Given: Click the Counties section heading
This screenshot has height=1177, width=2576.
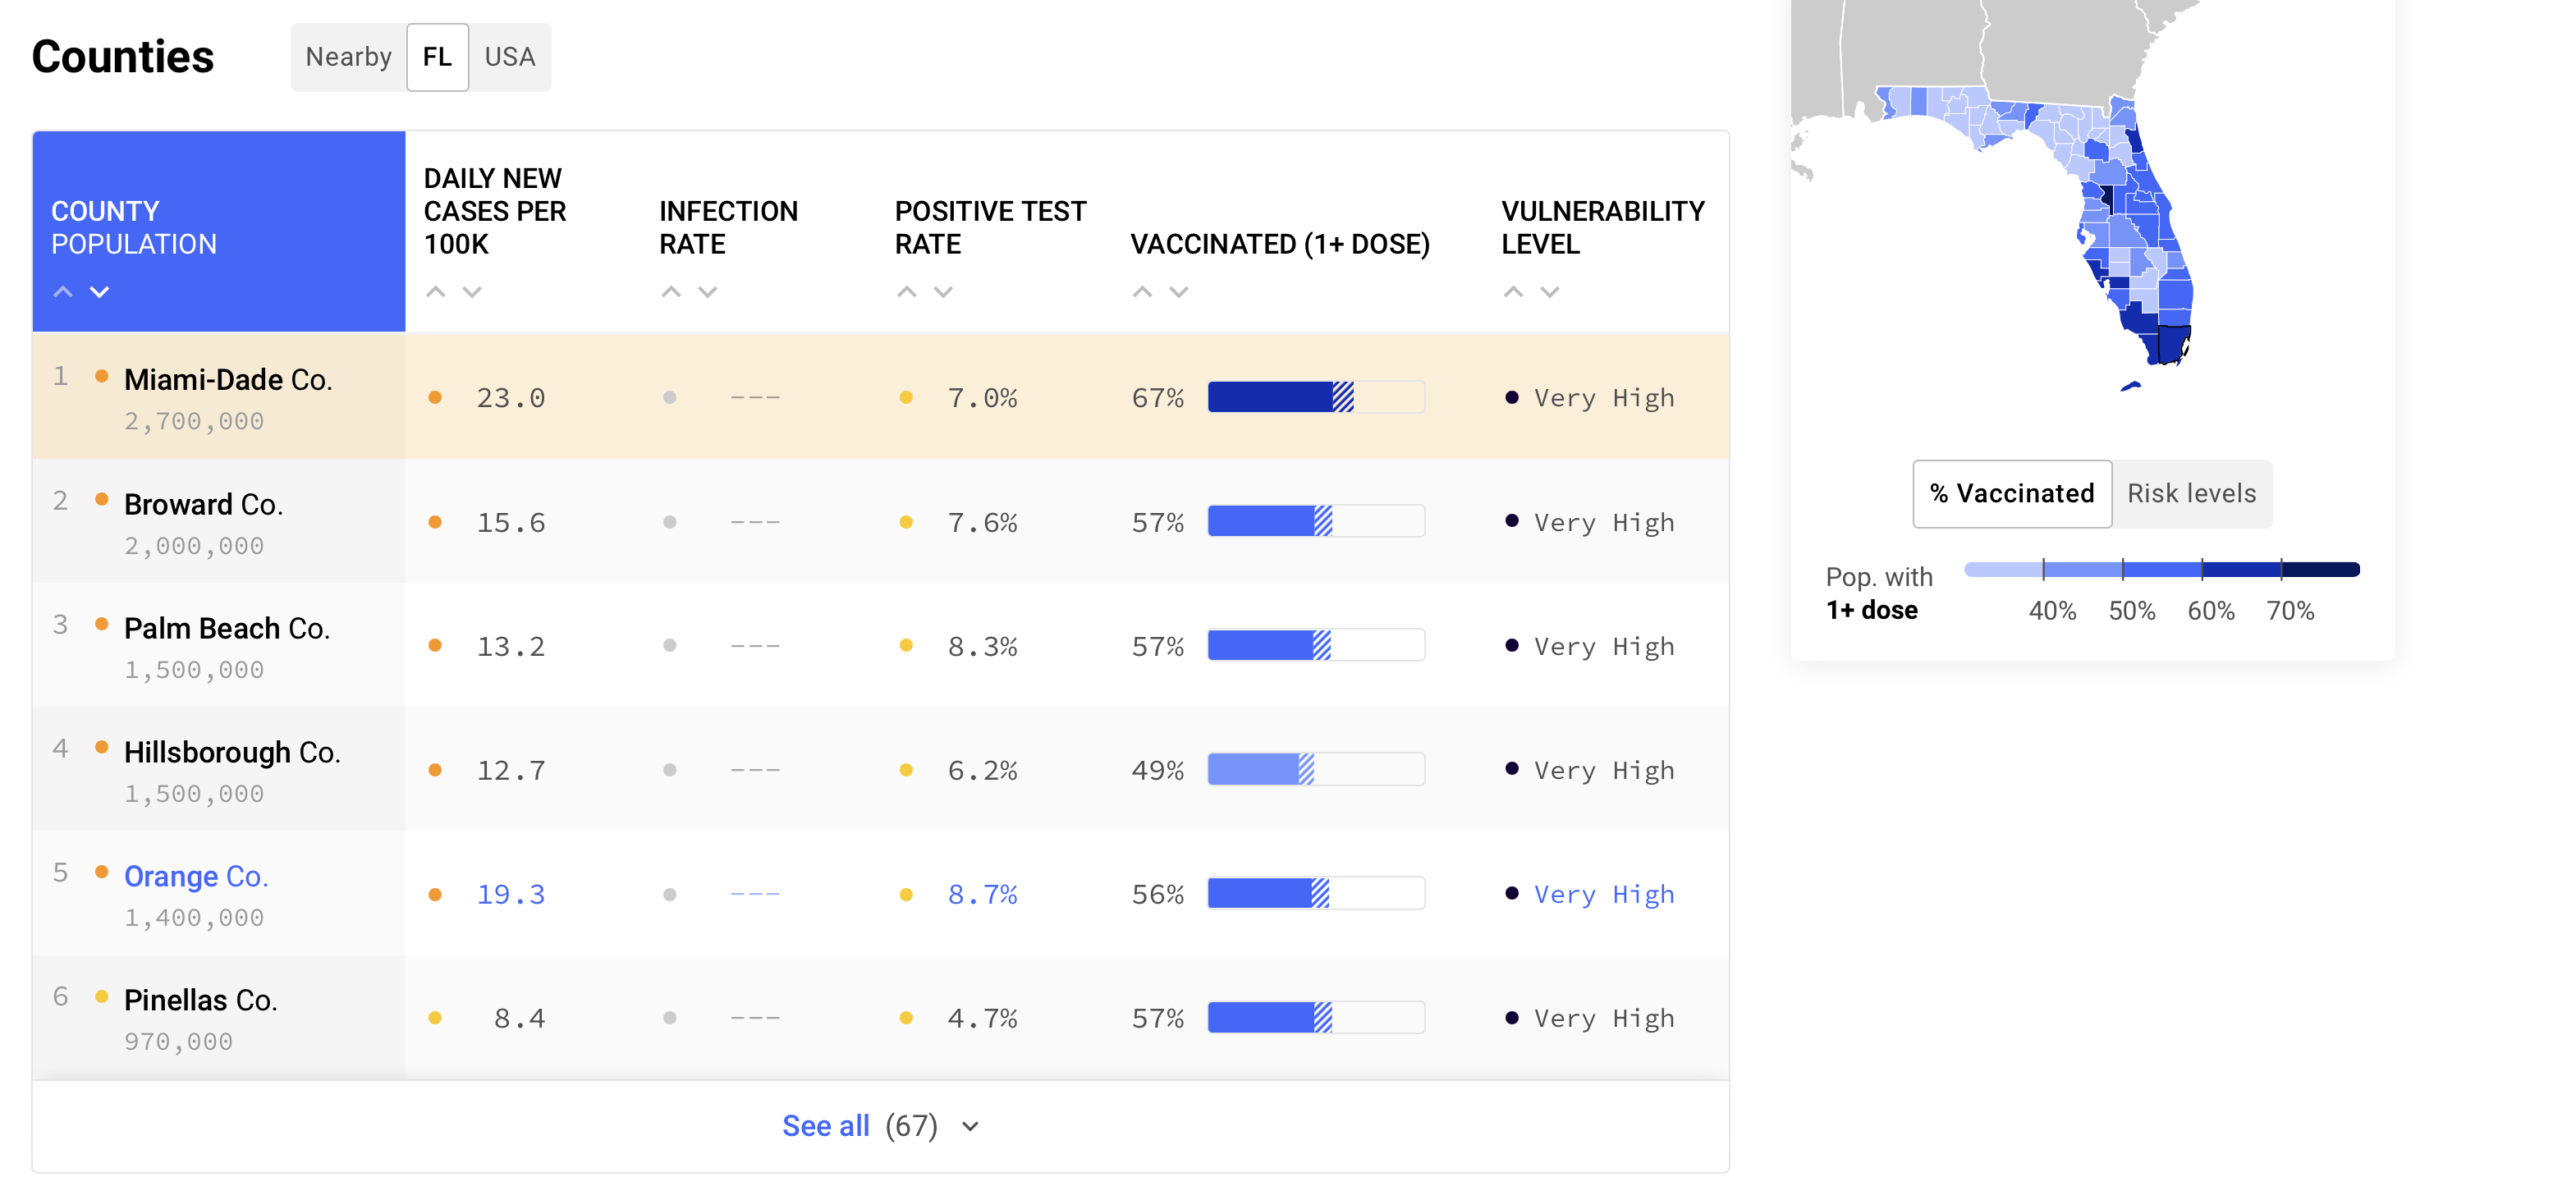Looking at the screenshot, I should [123, 57].
